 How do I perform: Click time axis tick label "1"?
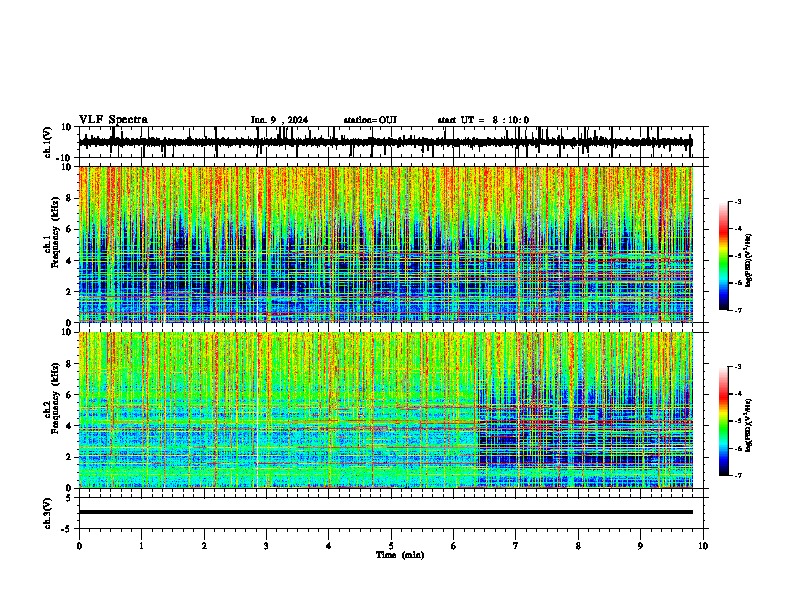pyautogui.click(x=141, y=546)
